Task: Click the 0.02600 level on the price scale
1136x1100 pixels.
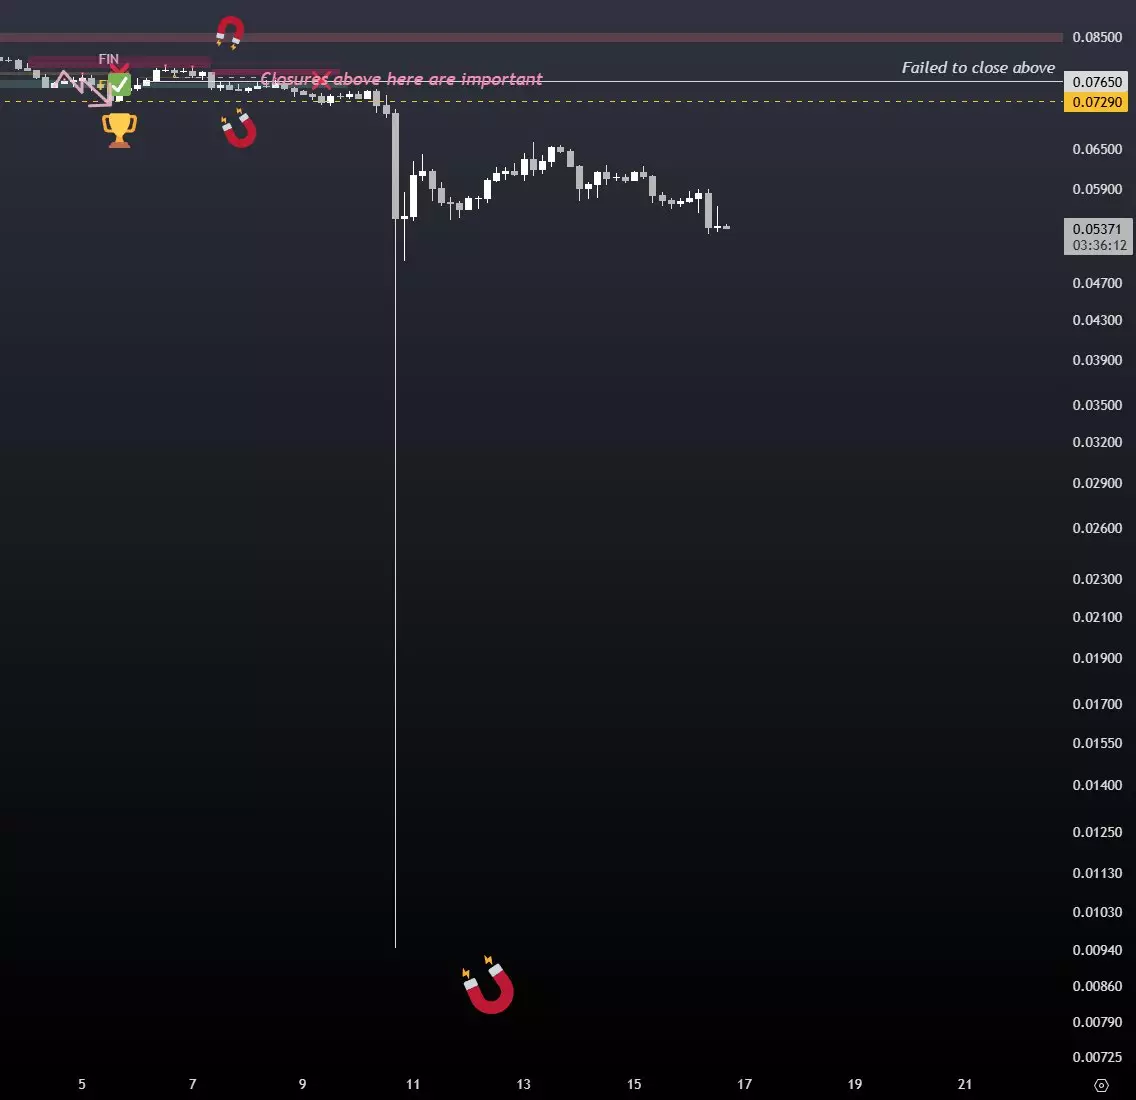Action: [x=1097, y=528]
